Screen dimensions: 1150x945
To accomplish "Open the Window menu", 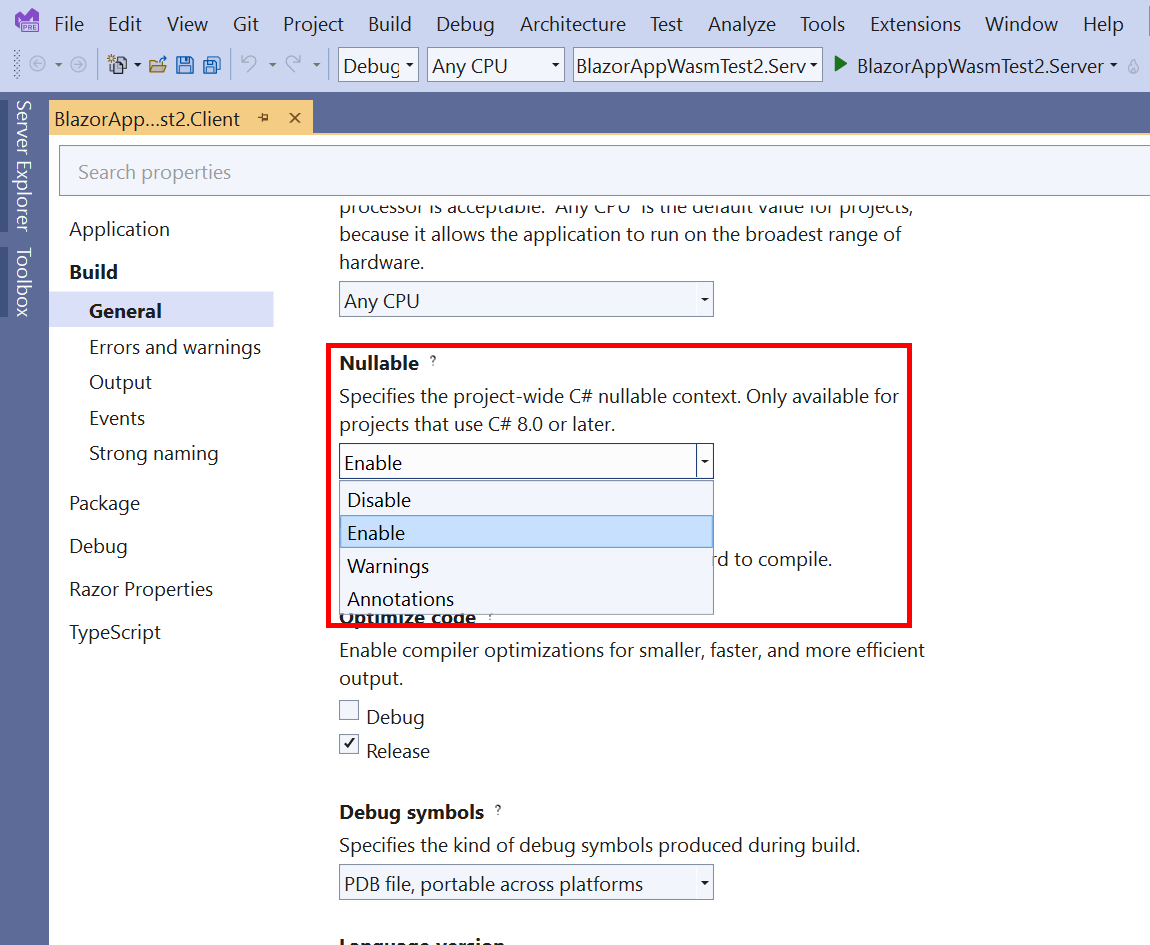I will pyautogui.click(x=1021, y=24).
